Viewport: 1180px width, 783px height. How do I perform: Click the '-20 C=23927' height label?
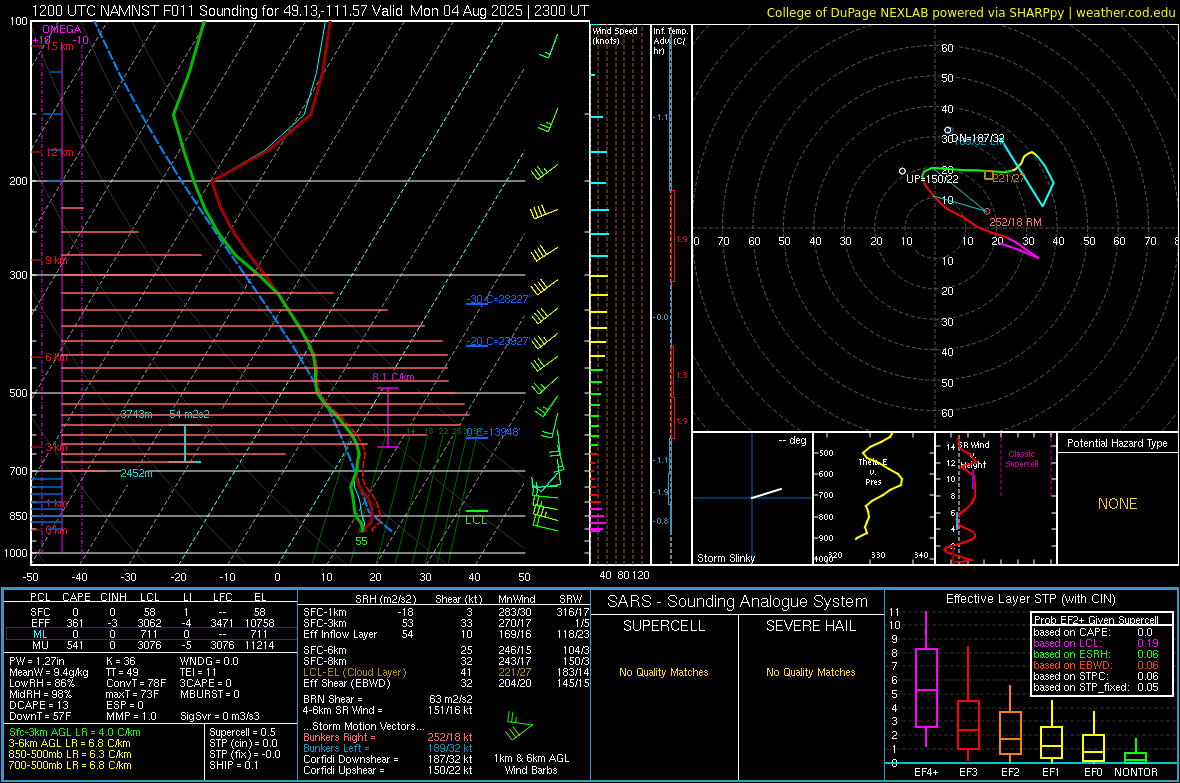[498, 341]
